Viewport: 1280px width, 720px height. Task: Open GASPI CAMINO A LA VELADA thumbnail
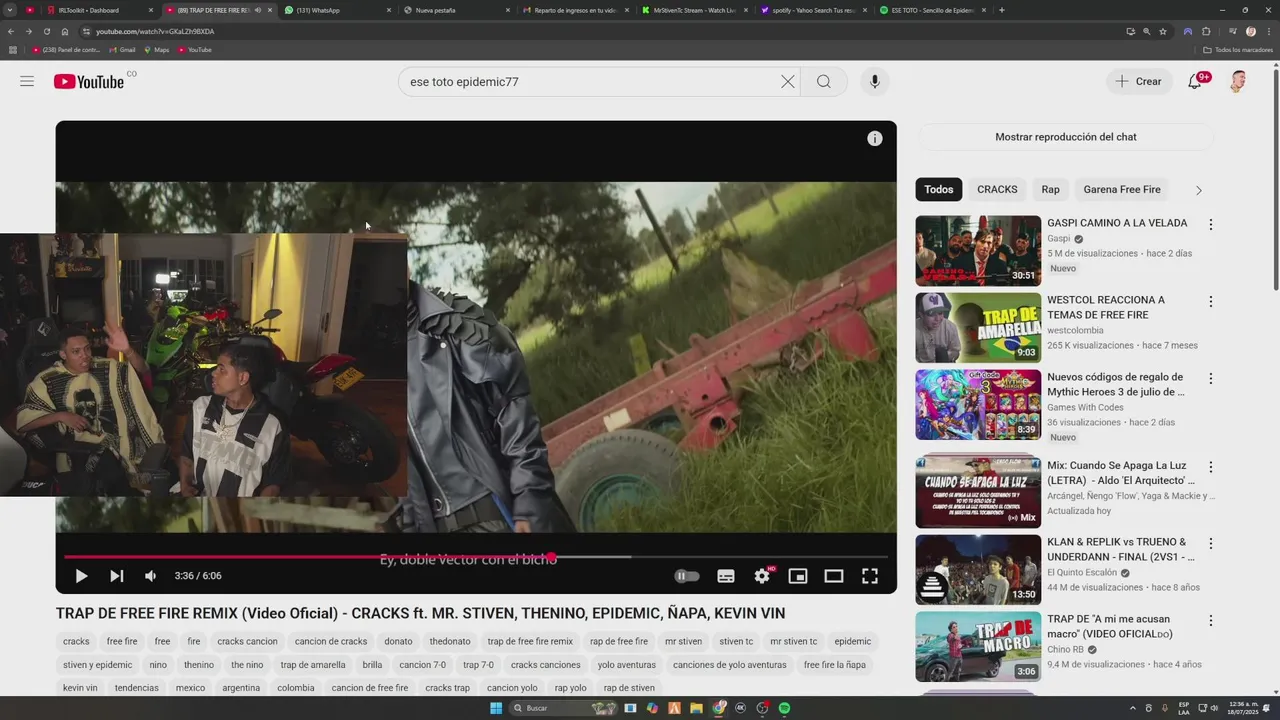click(978, 251)
